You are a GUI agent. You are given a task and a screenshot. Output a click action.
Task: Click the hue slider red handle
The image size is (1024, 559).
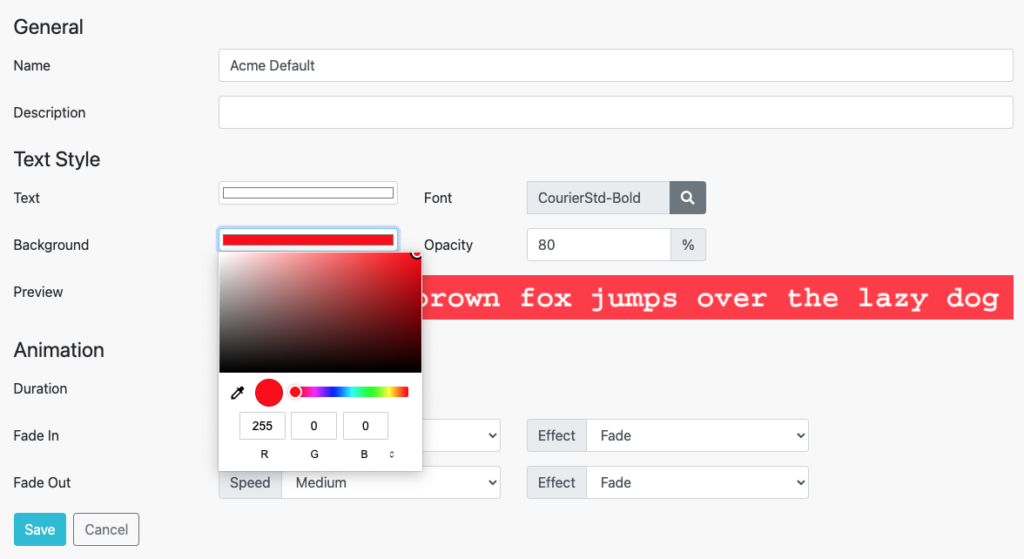295,392
